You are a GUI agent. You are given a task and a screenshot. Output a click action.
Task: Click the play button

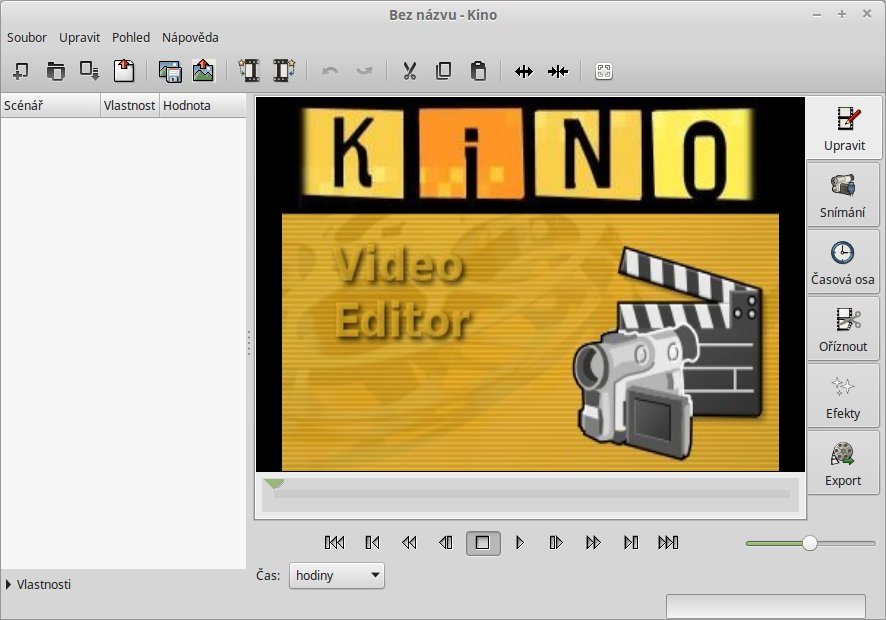pyautogui.click(x=520, y=543)
